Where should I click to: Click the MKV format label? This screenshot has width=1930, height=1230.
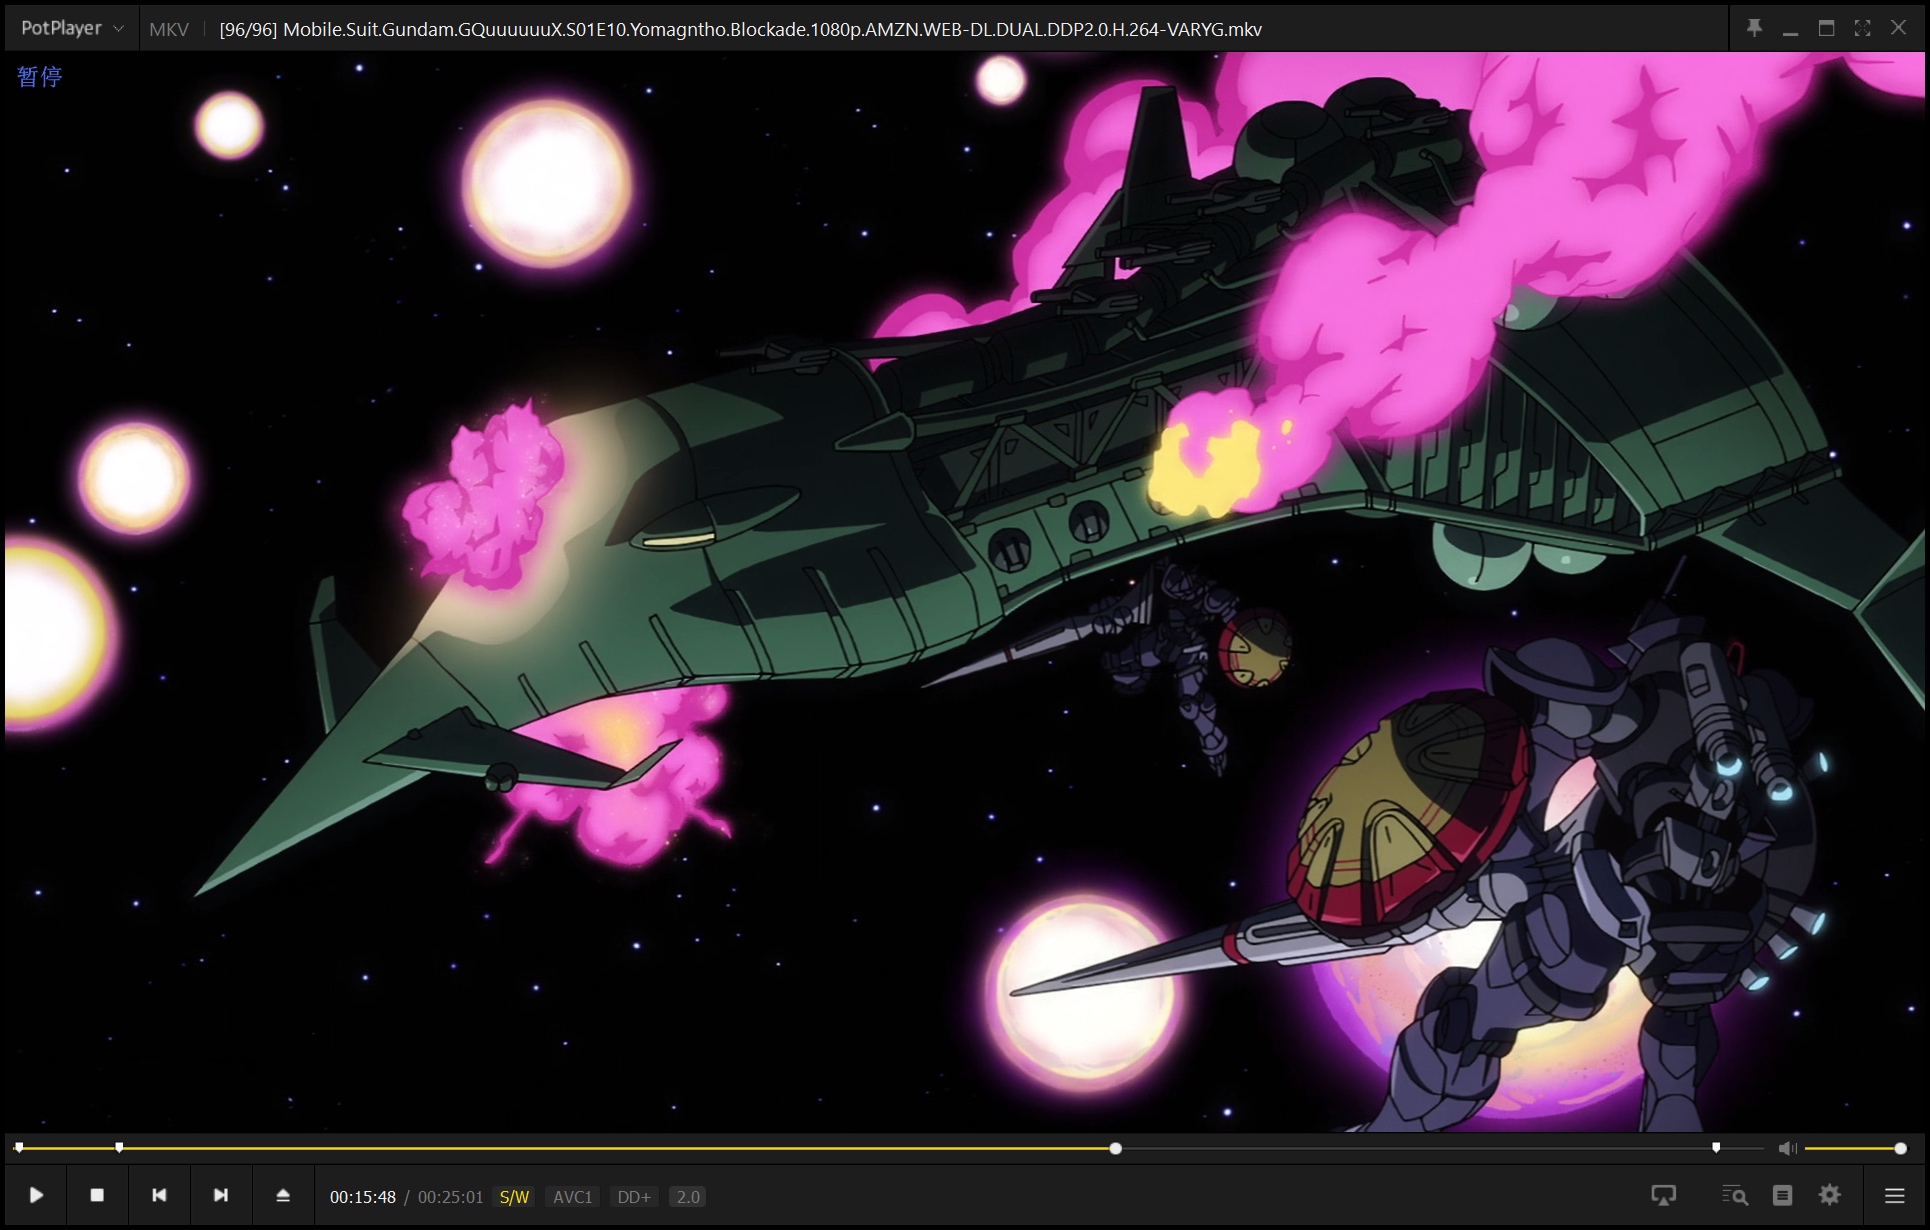[x=168, y=29]
